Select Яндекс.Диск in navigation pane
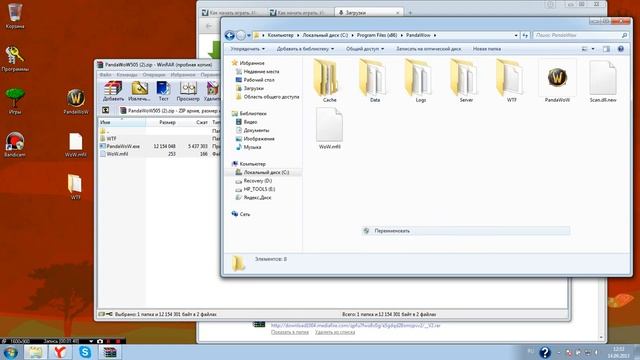The image size is (640, 360). tap(257, 198)
